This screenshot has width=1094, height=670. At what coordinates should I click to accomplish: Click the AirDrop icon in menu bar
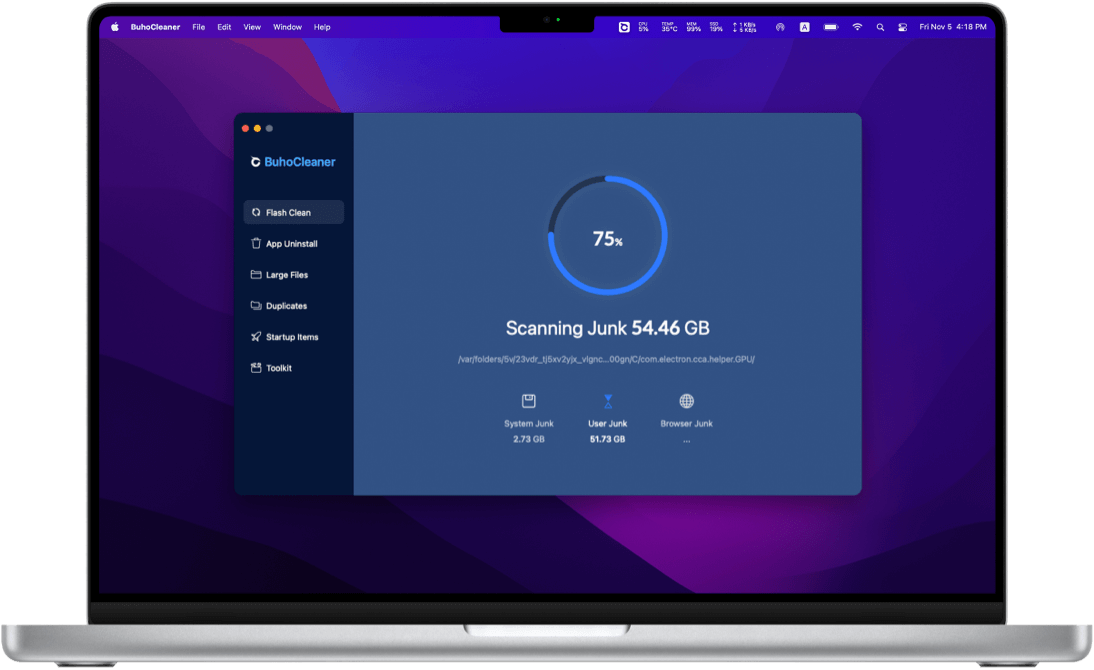780,27
